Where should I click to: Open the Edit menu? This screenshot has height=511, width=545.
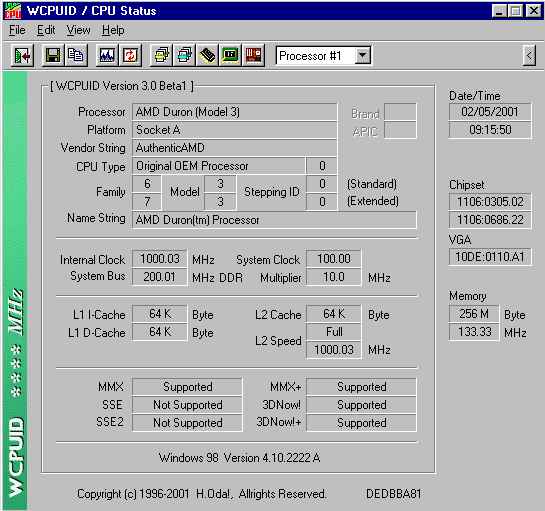pos(46,30)
